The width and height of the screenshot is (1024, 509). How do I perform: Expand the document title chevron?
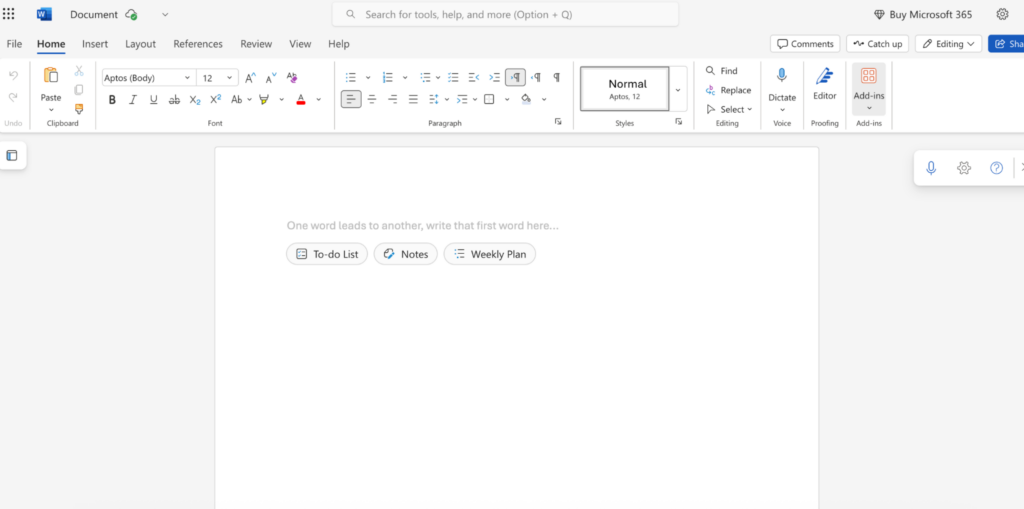click(x=165, y=14)
